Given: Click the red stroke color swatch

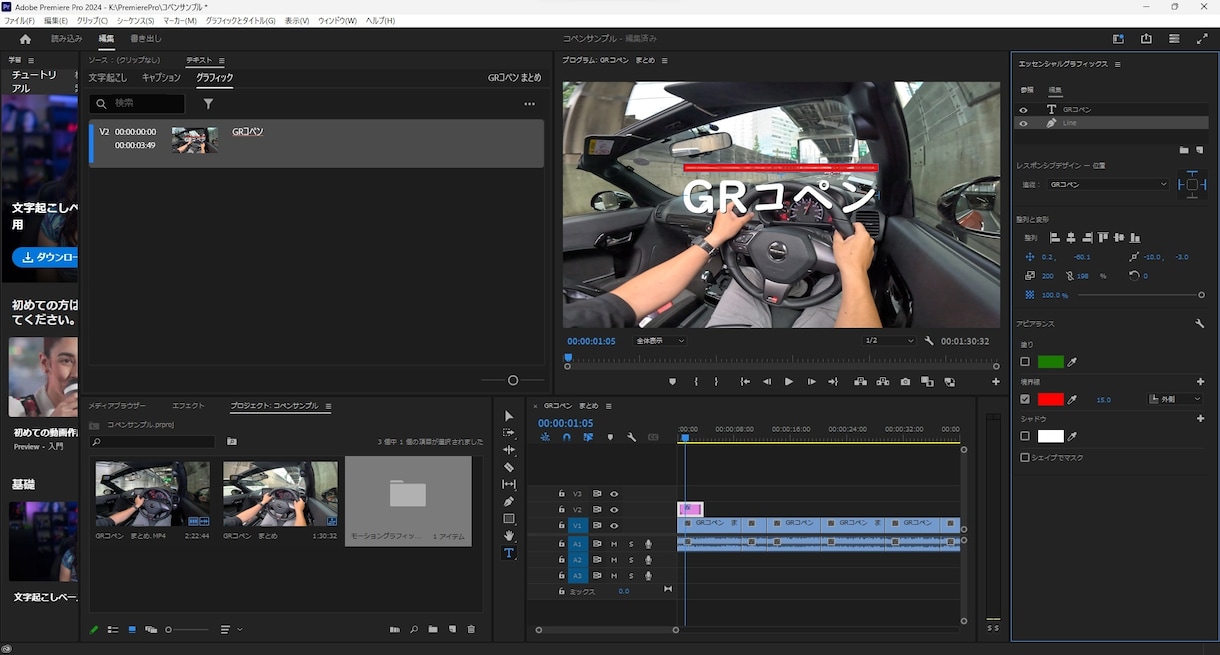Looking at the screenshot, I should pos(1051,399).
